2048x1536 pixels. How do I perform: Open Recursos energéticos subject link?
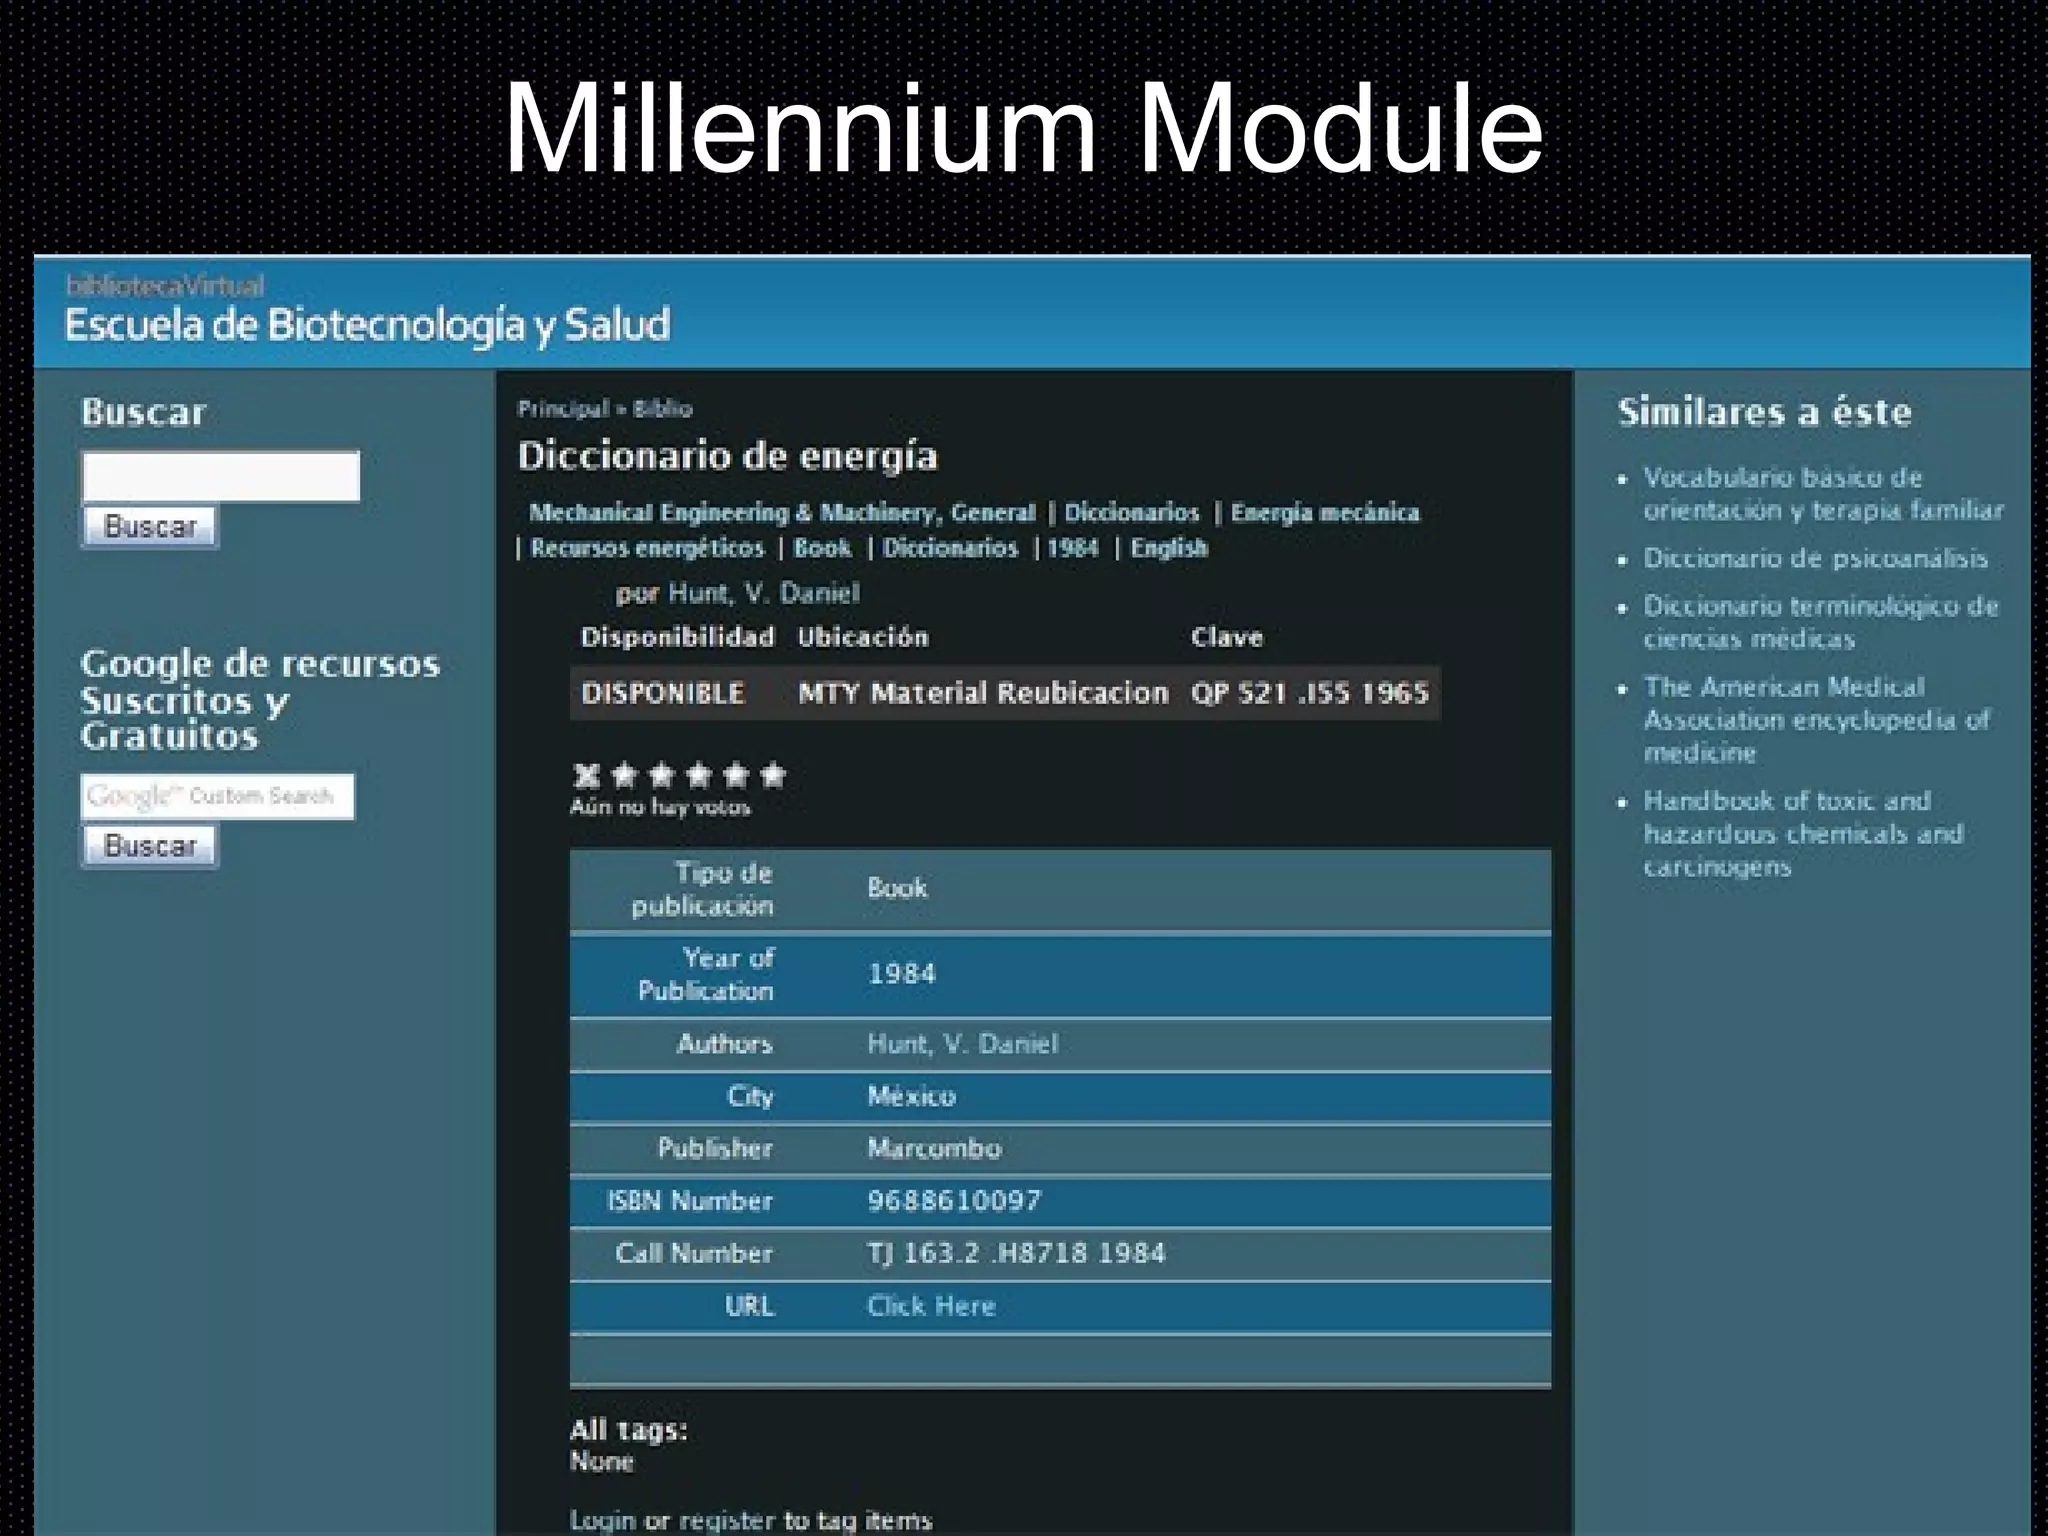pos(647,548)
